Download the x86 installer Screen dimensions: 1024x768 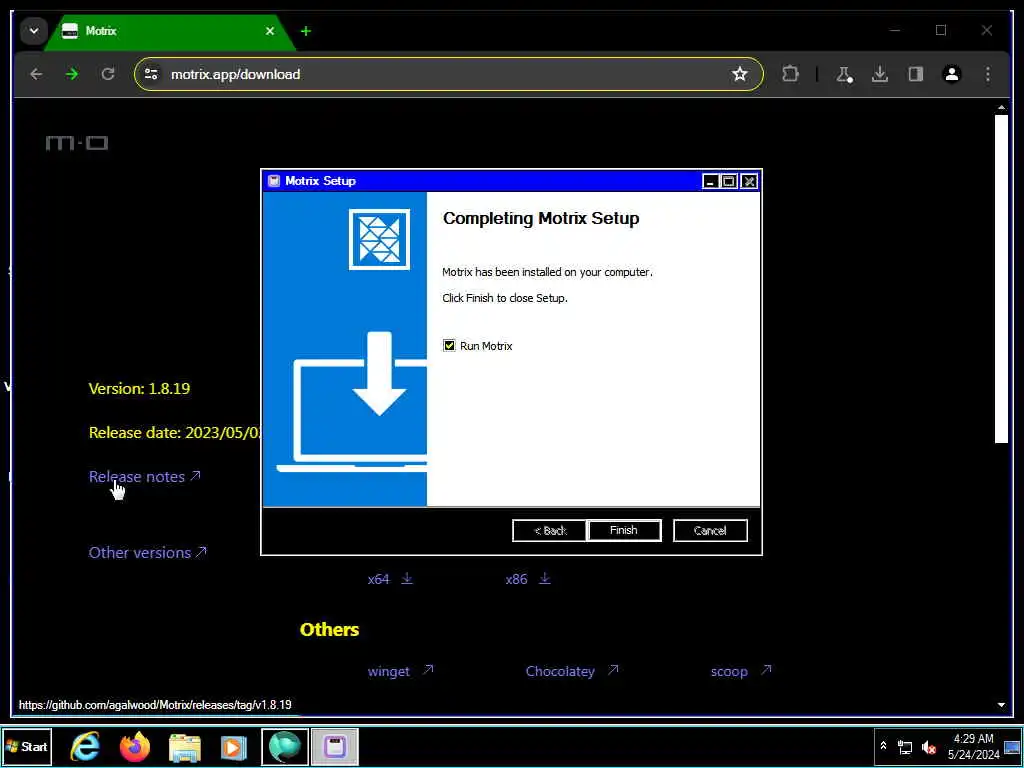(x=528, y=579)
